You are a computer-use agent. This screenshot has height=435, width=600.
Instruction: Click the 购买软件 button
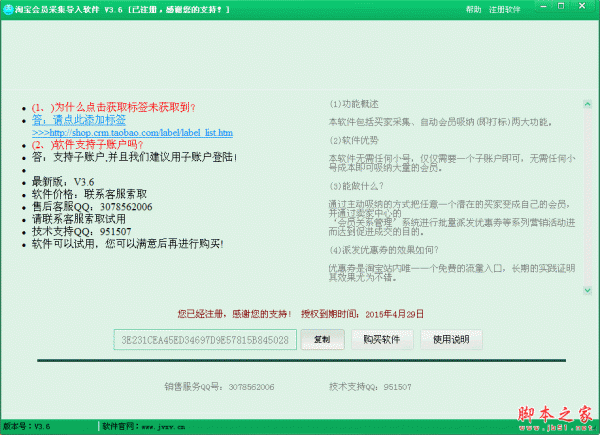(382, 339)
